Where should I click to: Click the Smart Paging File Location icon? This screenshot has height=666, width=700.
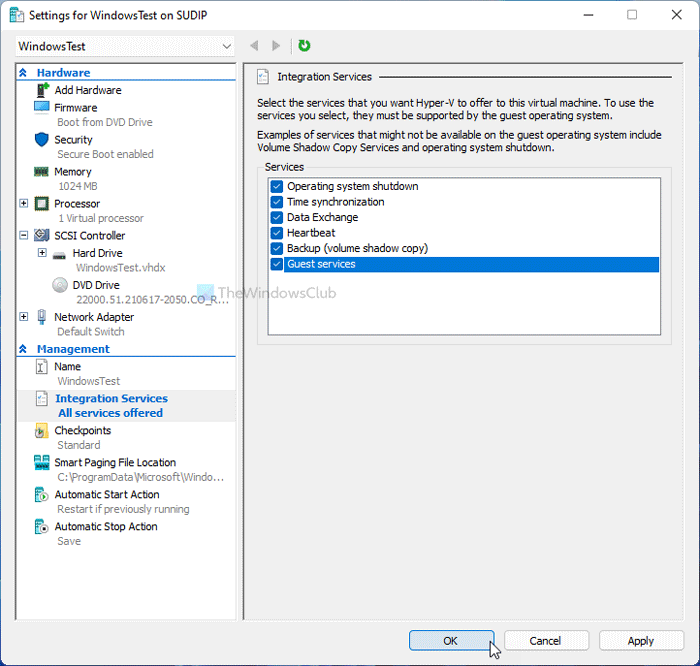tap(42, 462)
